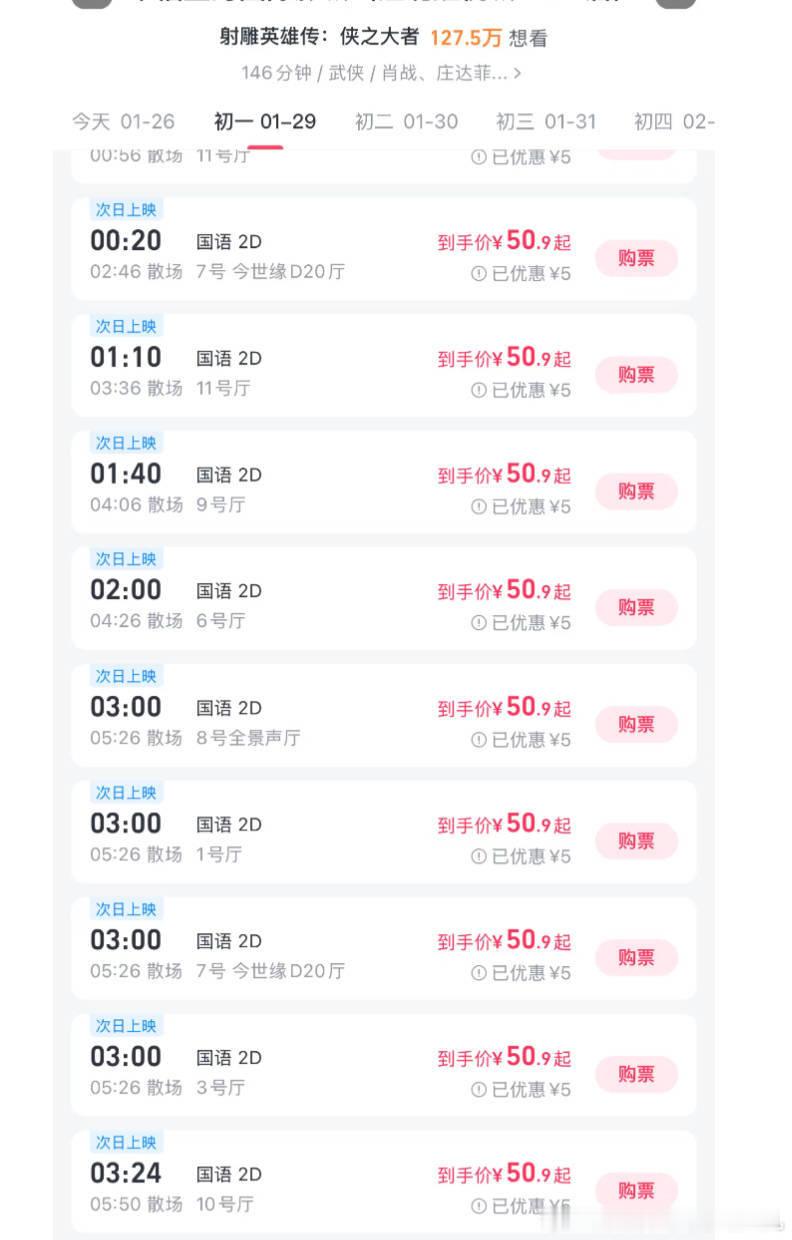Open discount info icon for 03:00 今世缘D20厅 showing
The height and width of the screenshot is (1240, 792).
pos(479,973)
